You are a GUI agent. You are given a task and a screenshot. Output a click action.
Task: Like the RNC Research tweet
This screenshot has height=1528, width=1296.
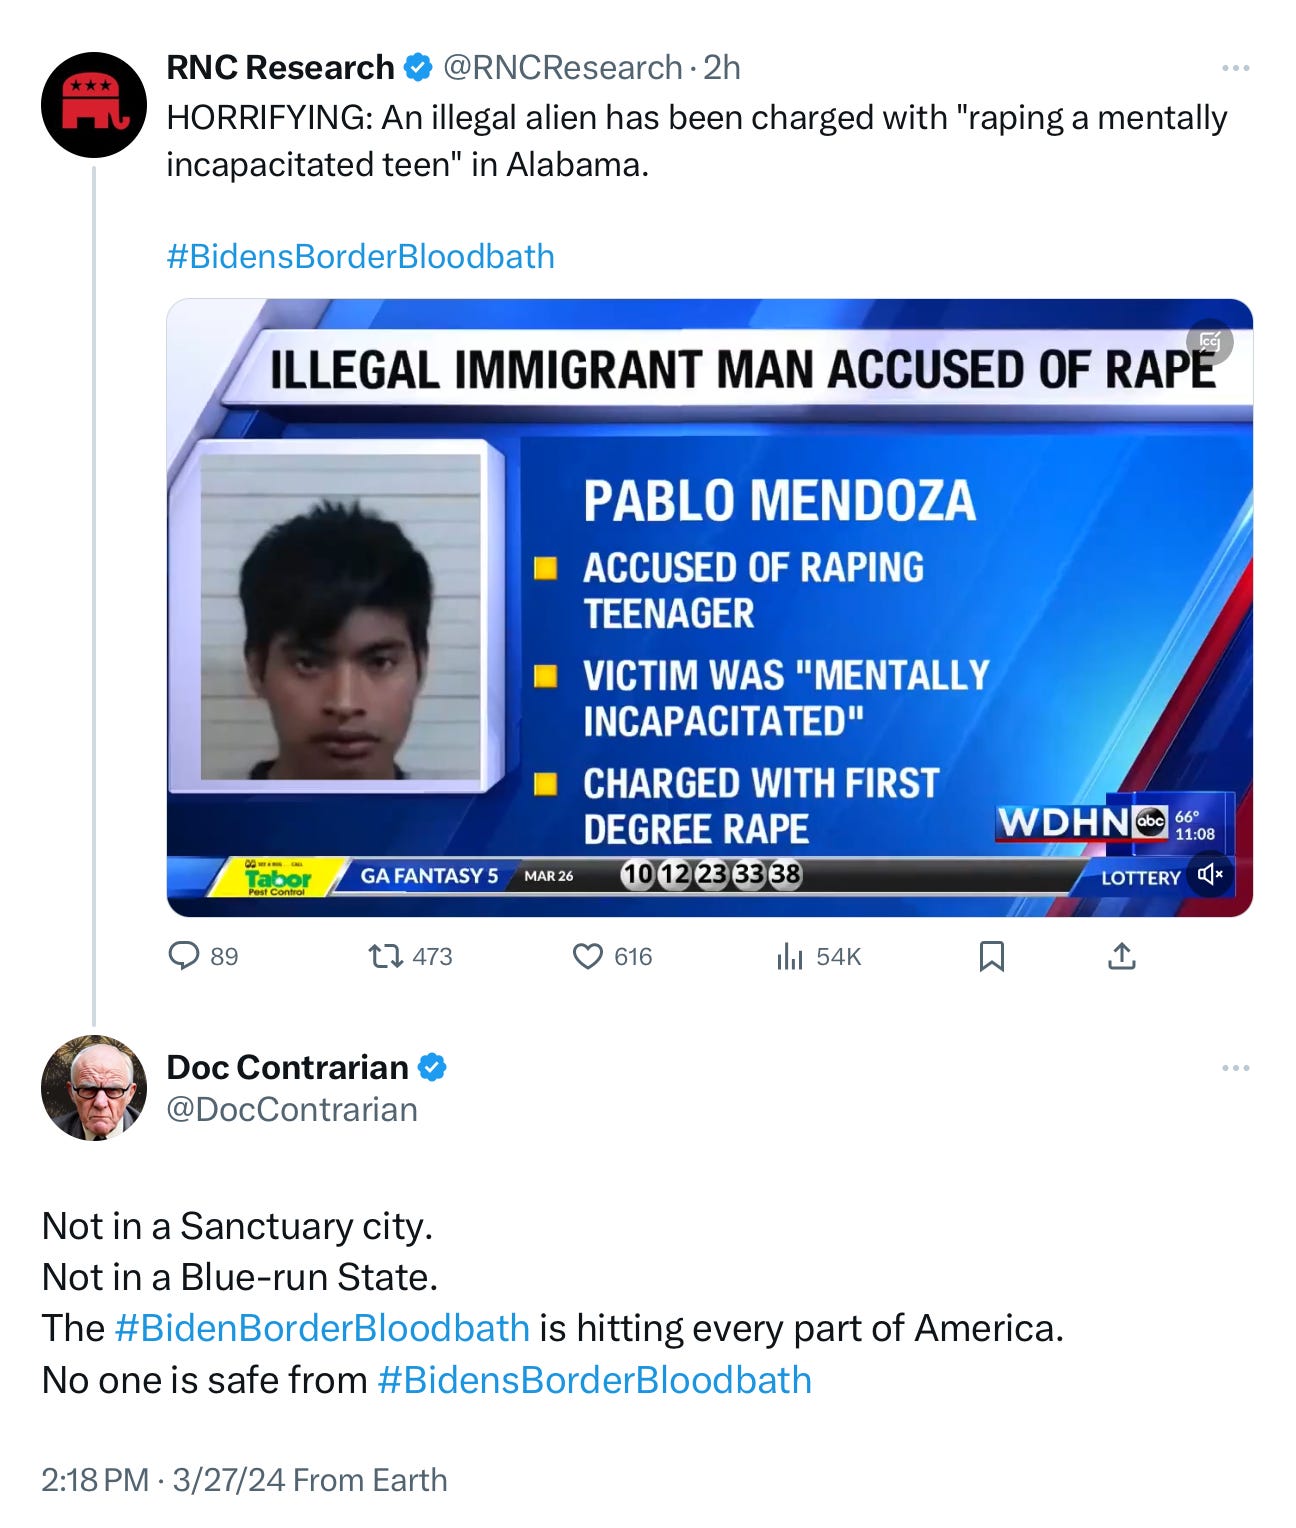pos(587,957)
